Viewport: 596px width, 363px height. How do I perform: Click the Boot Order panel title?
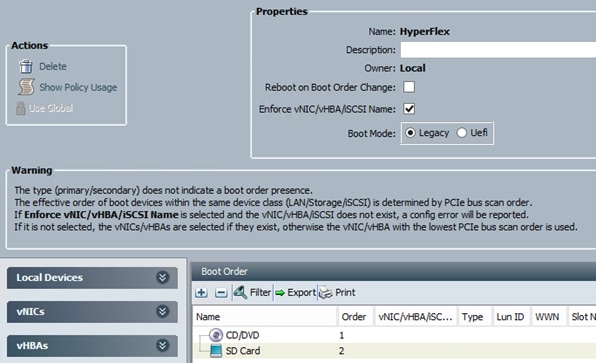(224, 271)
